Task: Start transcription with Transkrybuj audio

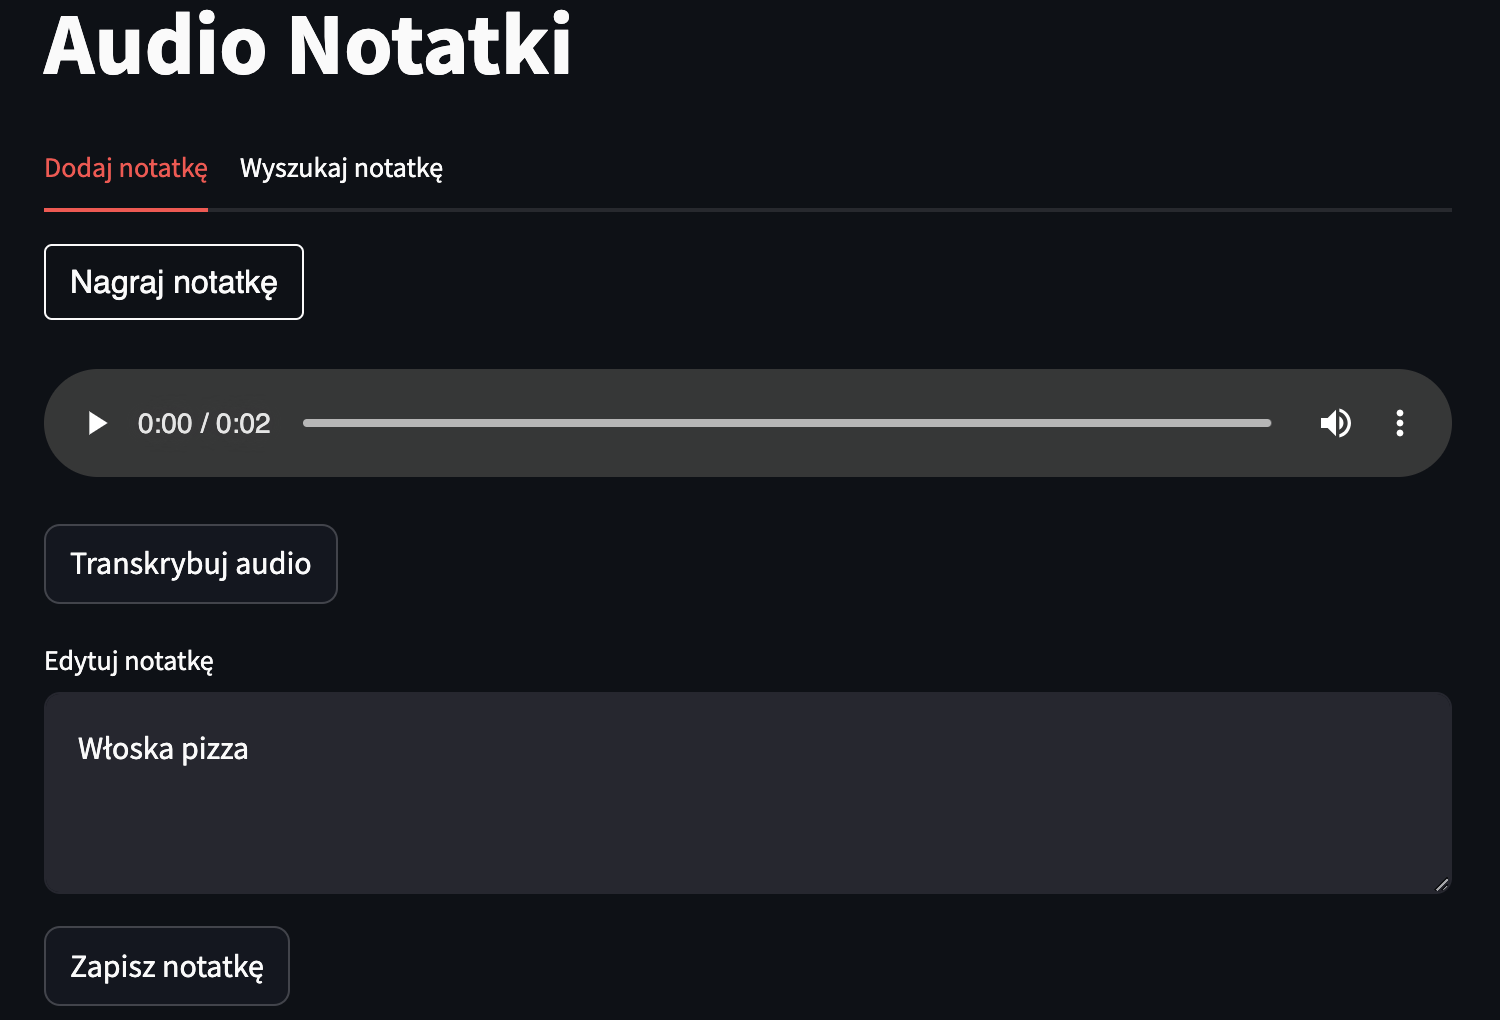Action: [191, 564]
